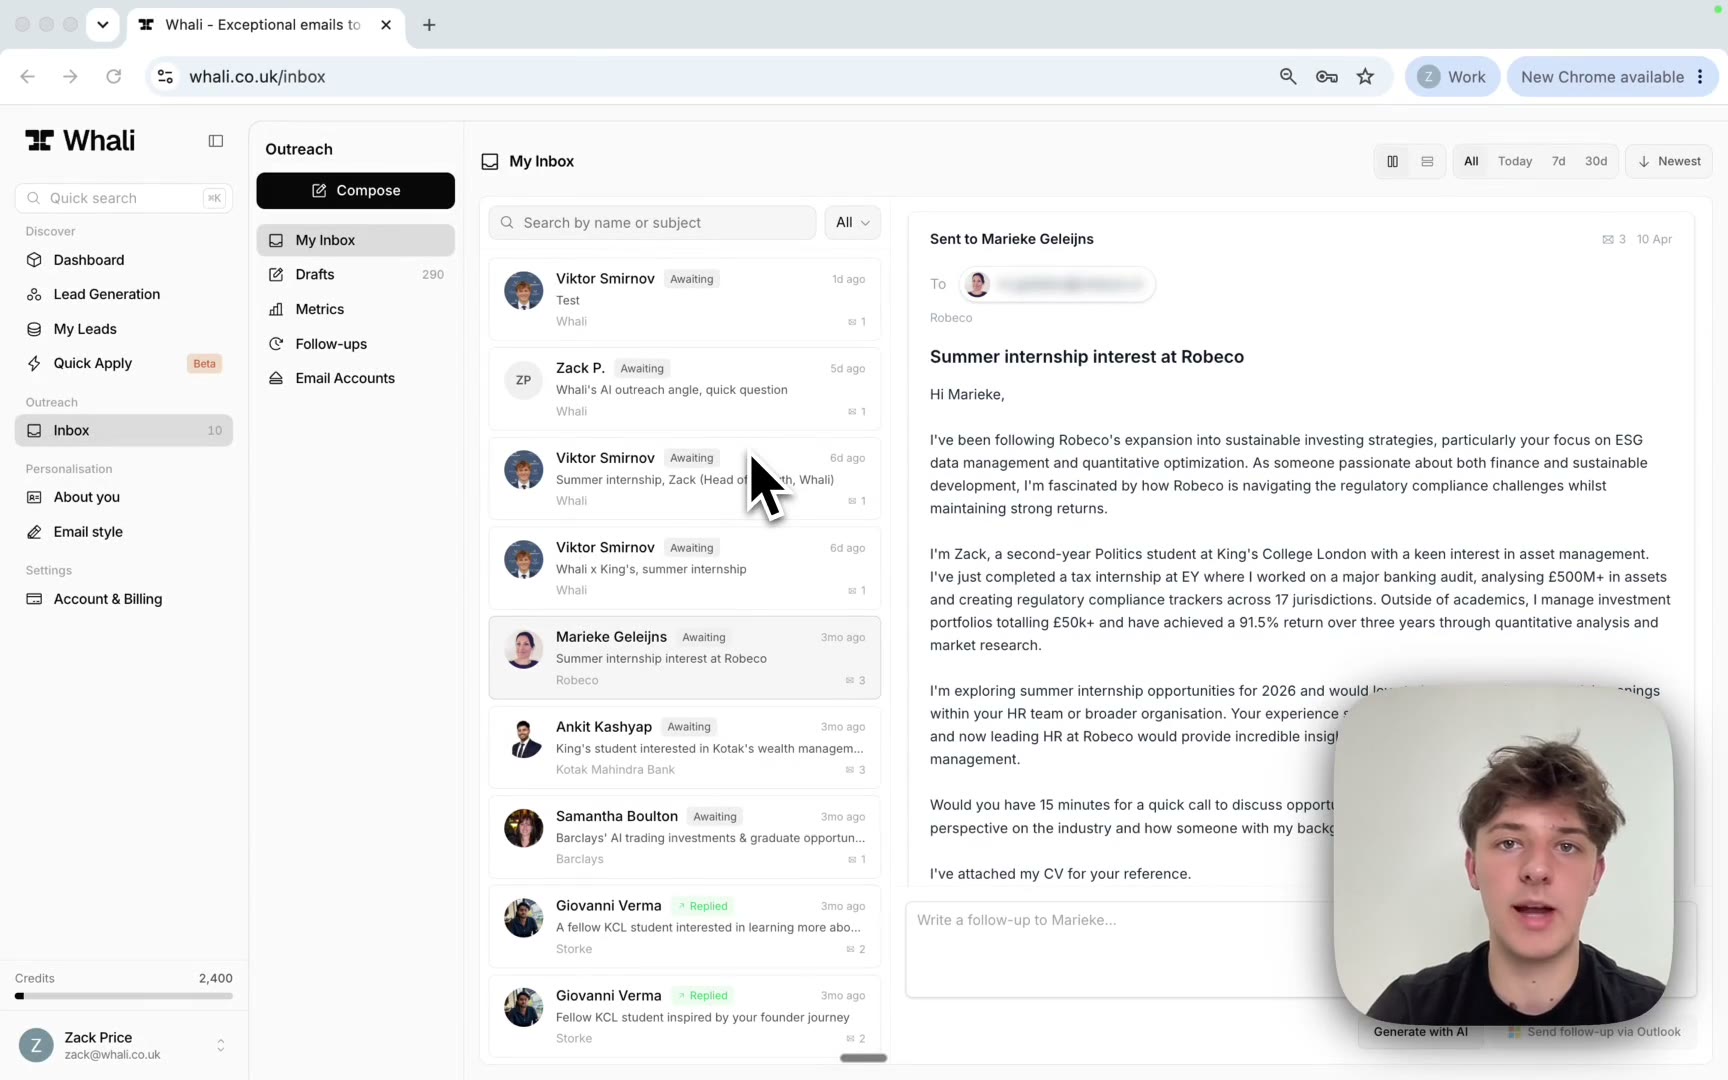Collapse the Whali sidebar panel icon
This screenshot has height=1080, width=1728.
(x=215, y=141)
